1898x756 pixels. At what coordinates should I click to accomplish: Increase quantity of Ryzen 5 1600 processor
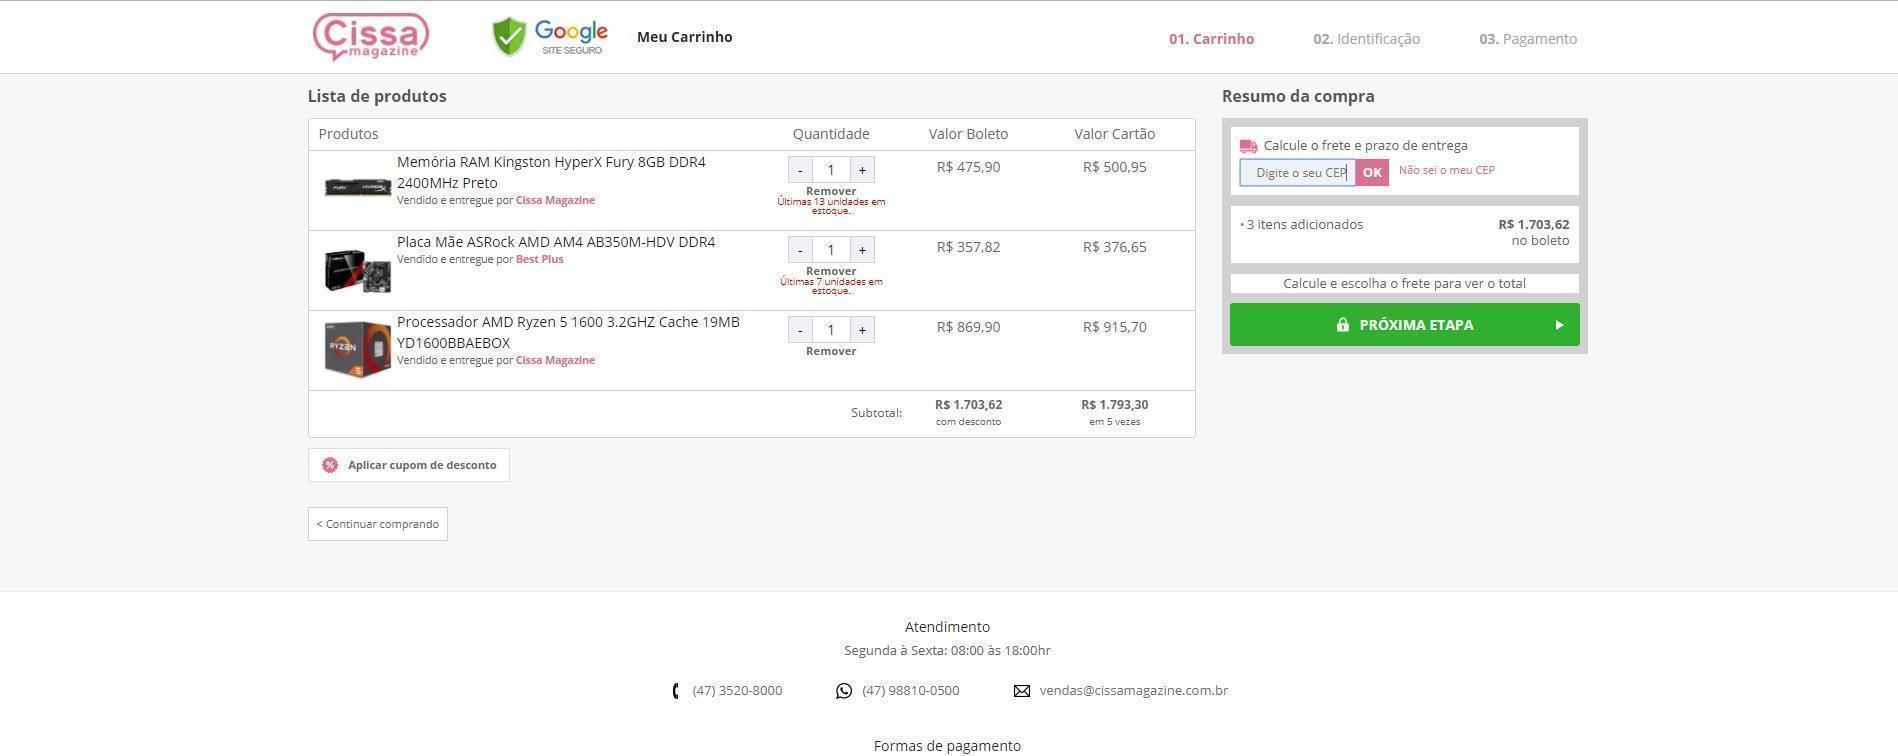click(862, 330)
